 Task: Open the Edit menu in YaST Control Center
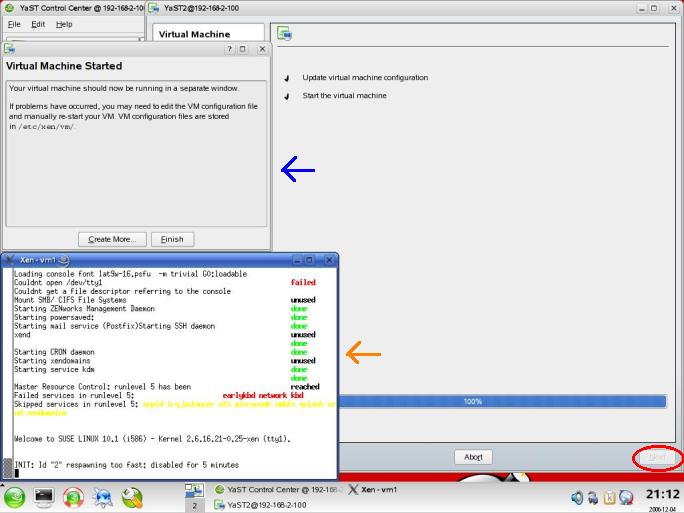(38, 24)
